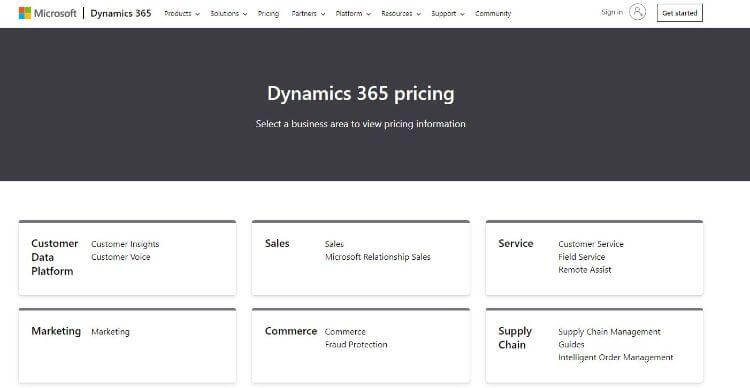
Task: Select the Customer Data Platform heading
Action: 55,257
